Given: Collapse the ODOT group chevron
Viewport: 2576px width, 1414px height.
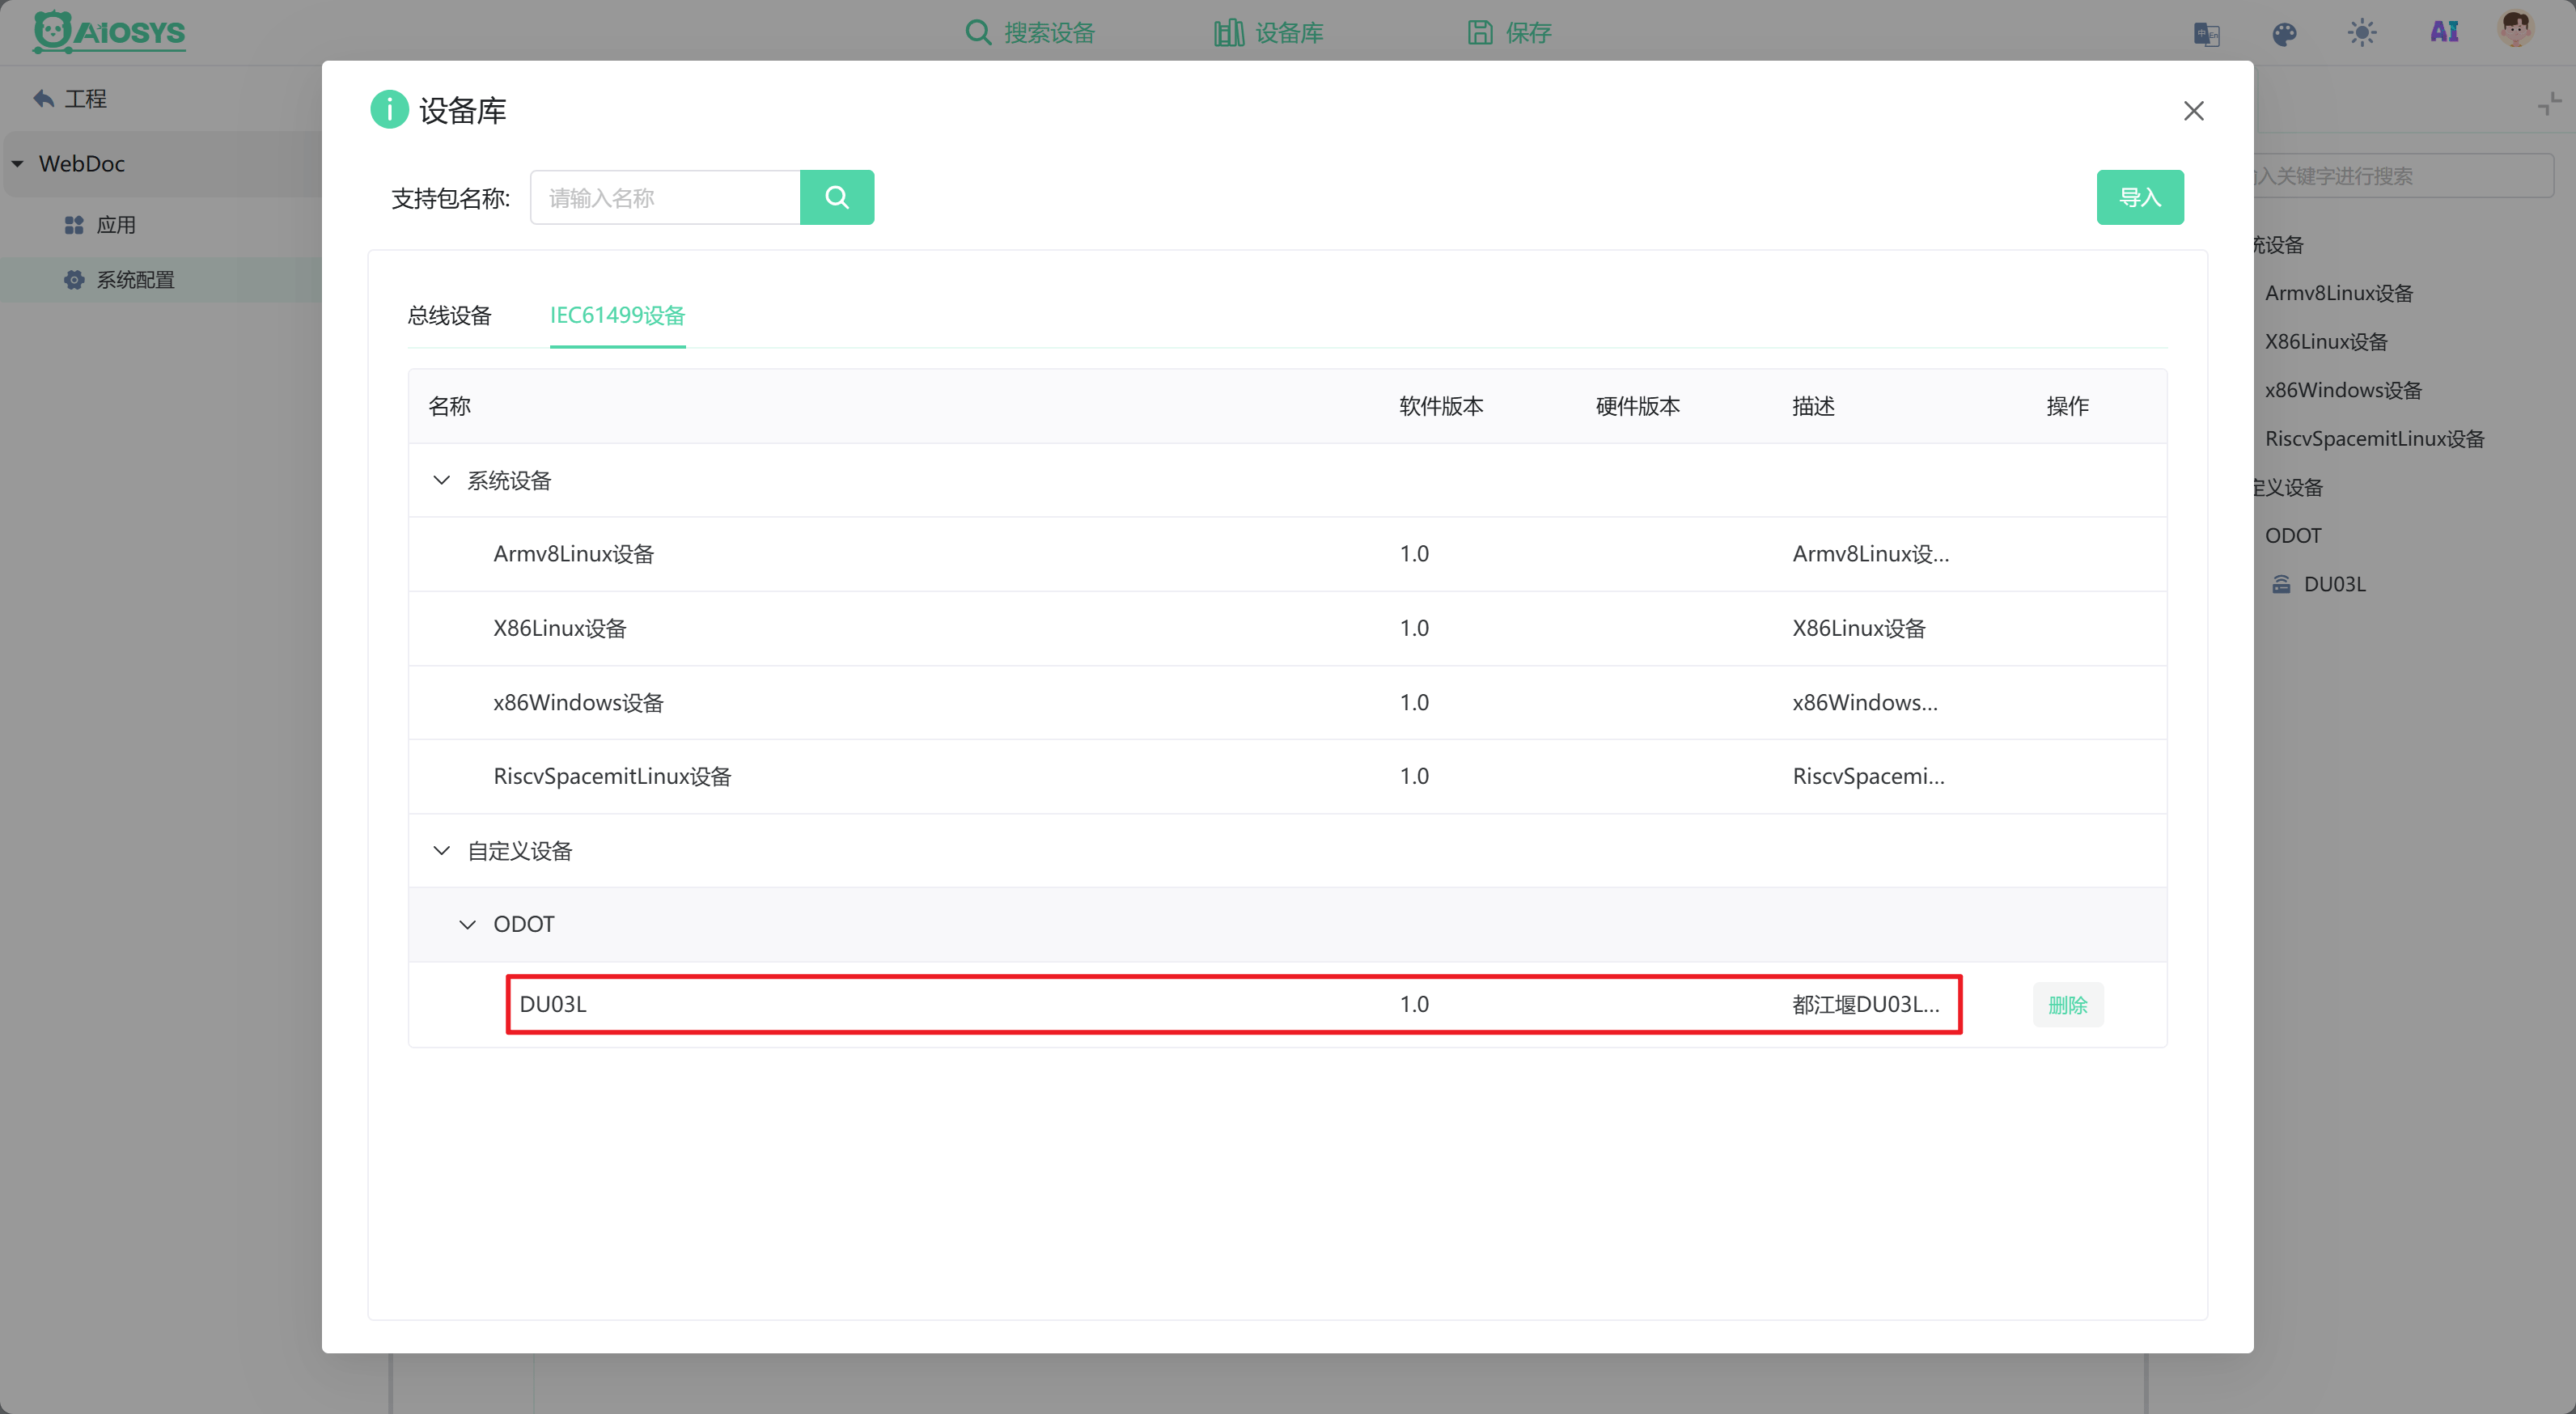Looking at the screenshot, I should click(467, 924).
